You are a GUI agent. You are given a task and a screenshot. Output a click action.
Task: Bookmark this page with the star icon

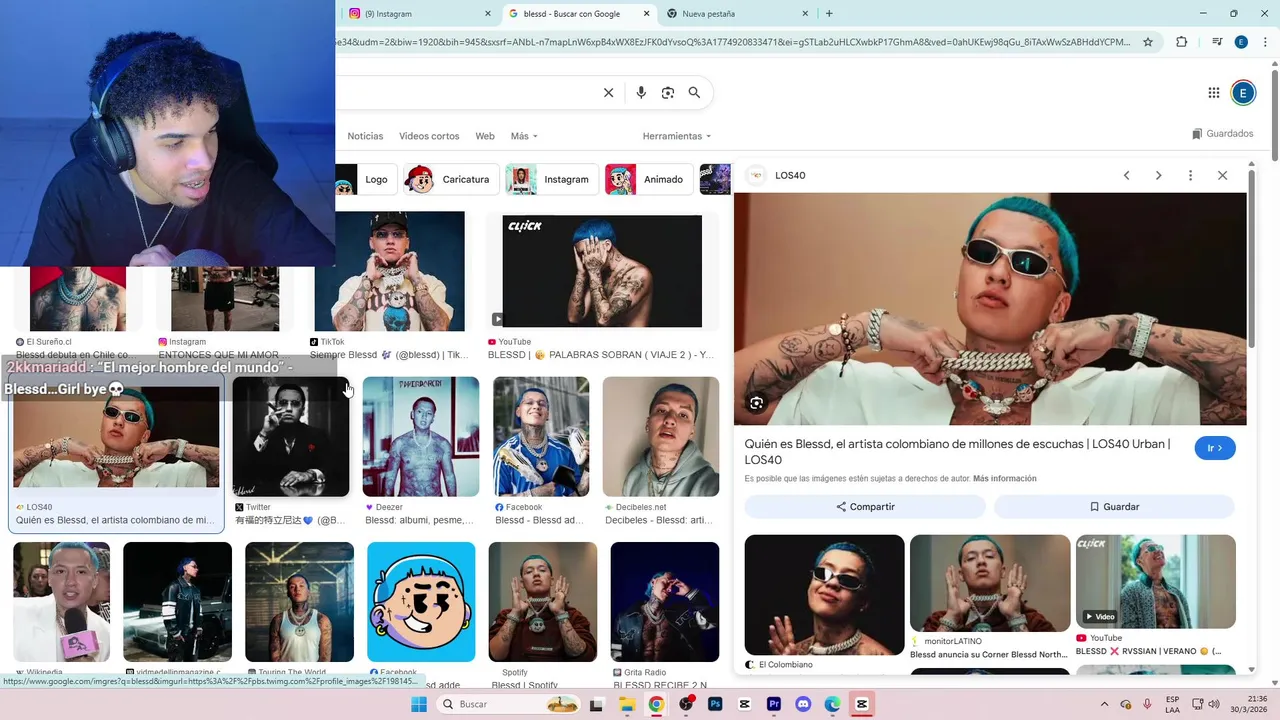point(1148,42)
